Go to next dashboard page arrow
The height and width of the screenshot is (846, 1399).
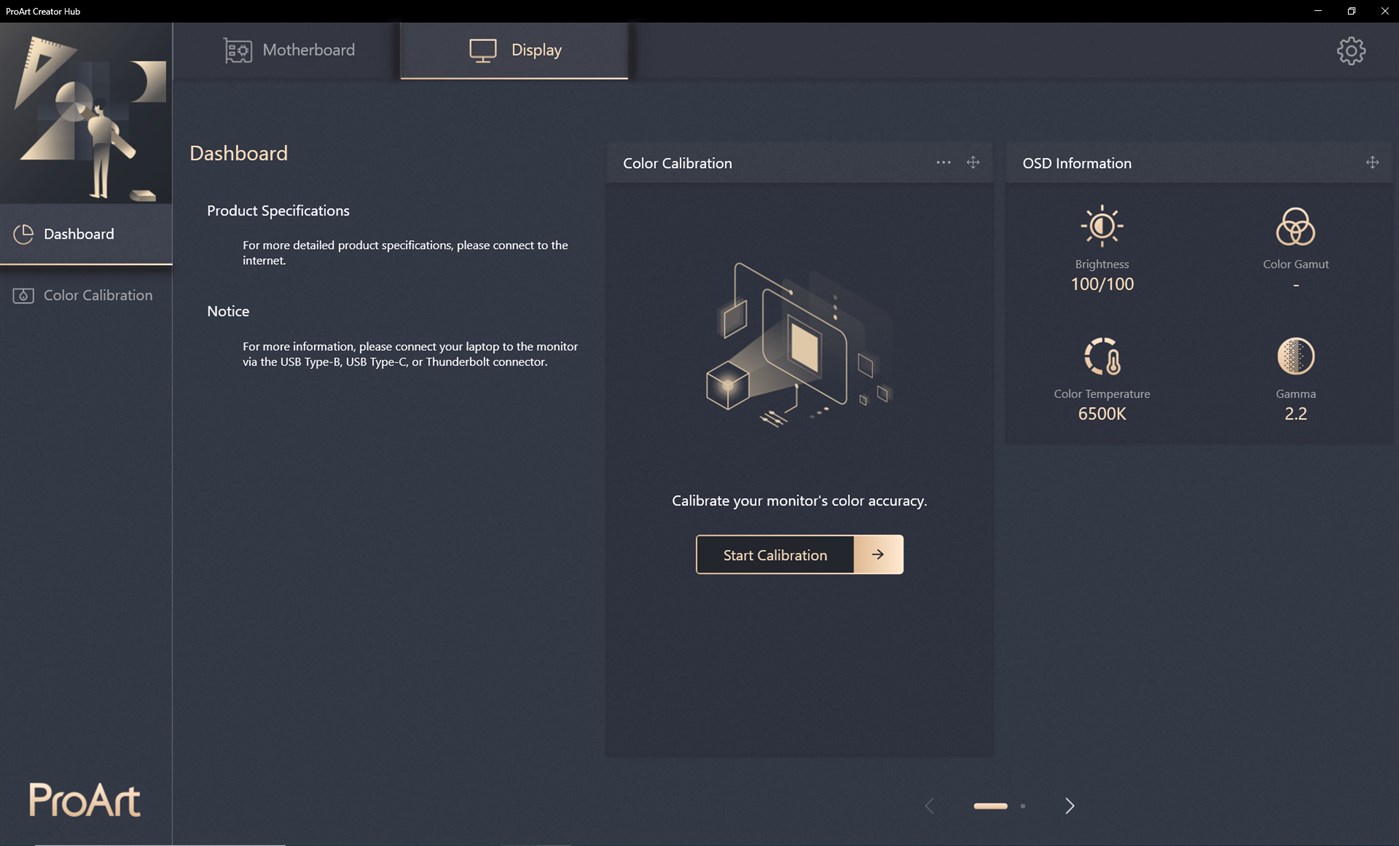pos(1069,806)
